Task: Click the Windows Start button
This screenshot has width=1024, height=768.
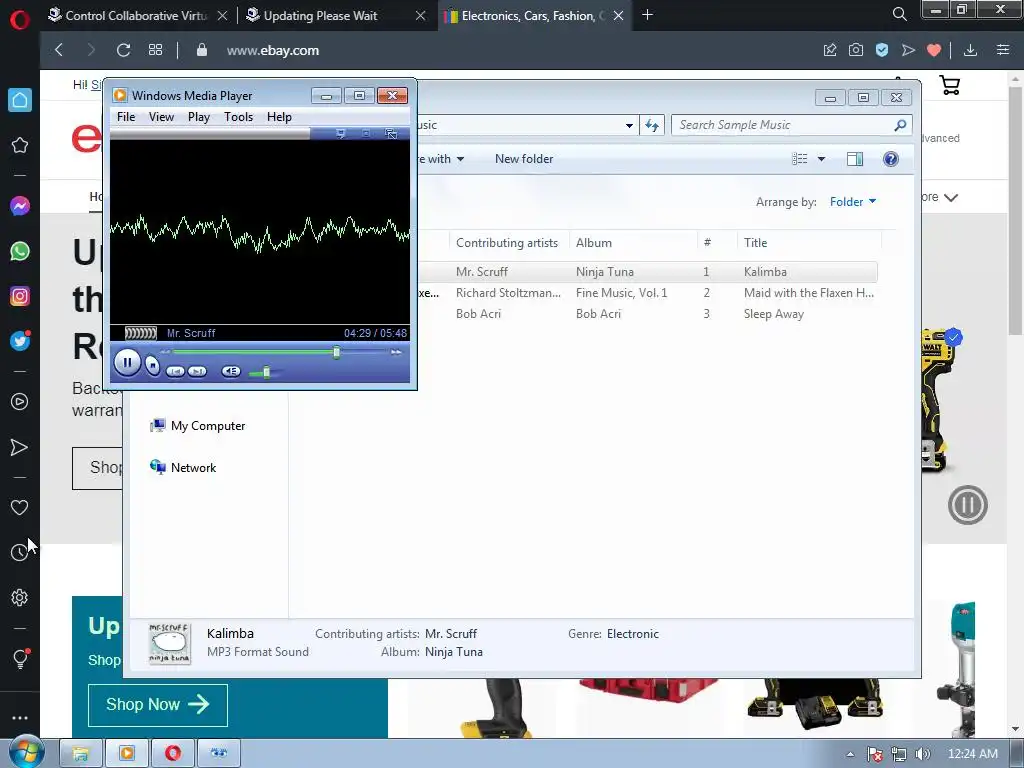Action: [x=25, y=753]
